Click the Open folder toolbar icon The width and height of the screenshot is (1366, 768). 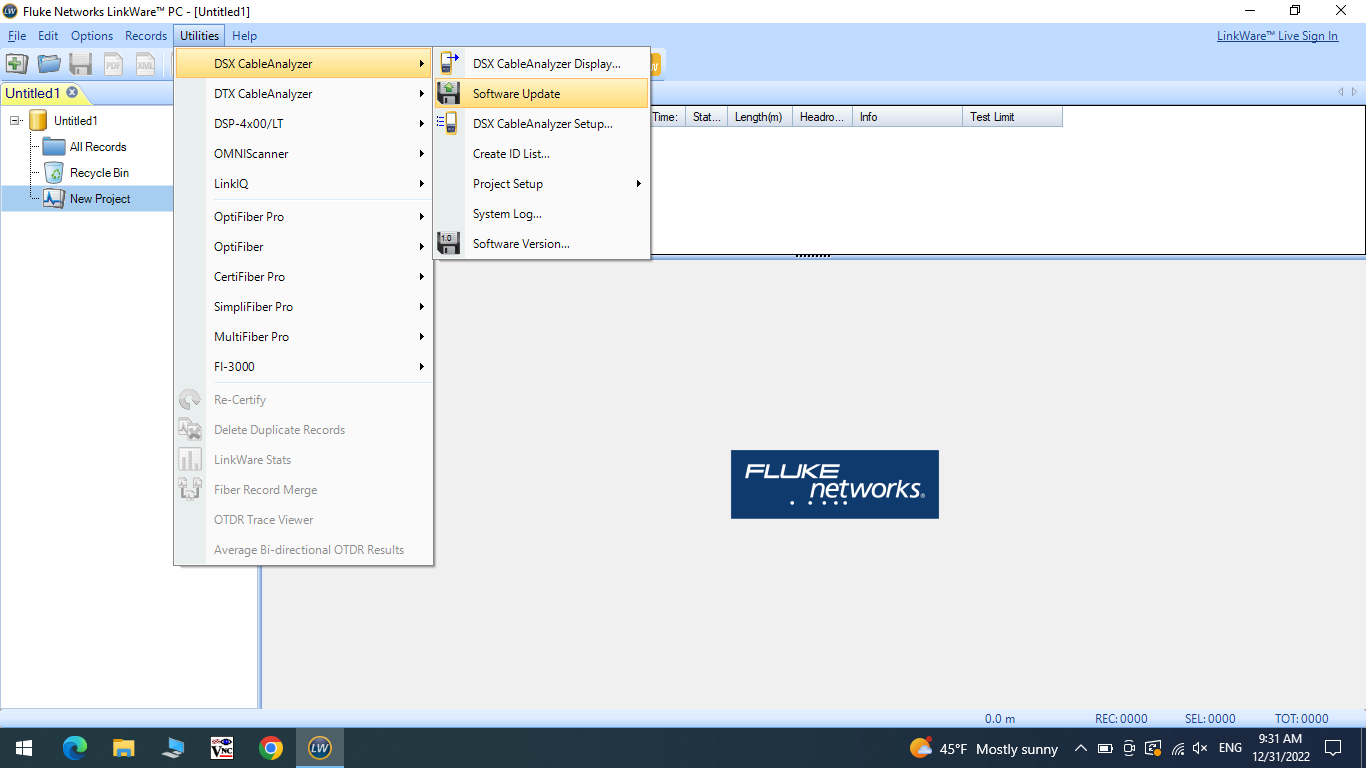pyautogui.click(x=49, y=65)
